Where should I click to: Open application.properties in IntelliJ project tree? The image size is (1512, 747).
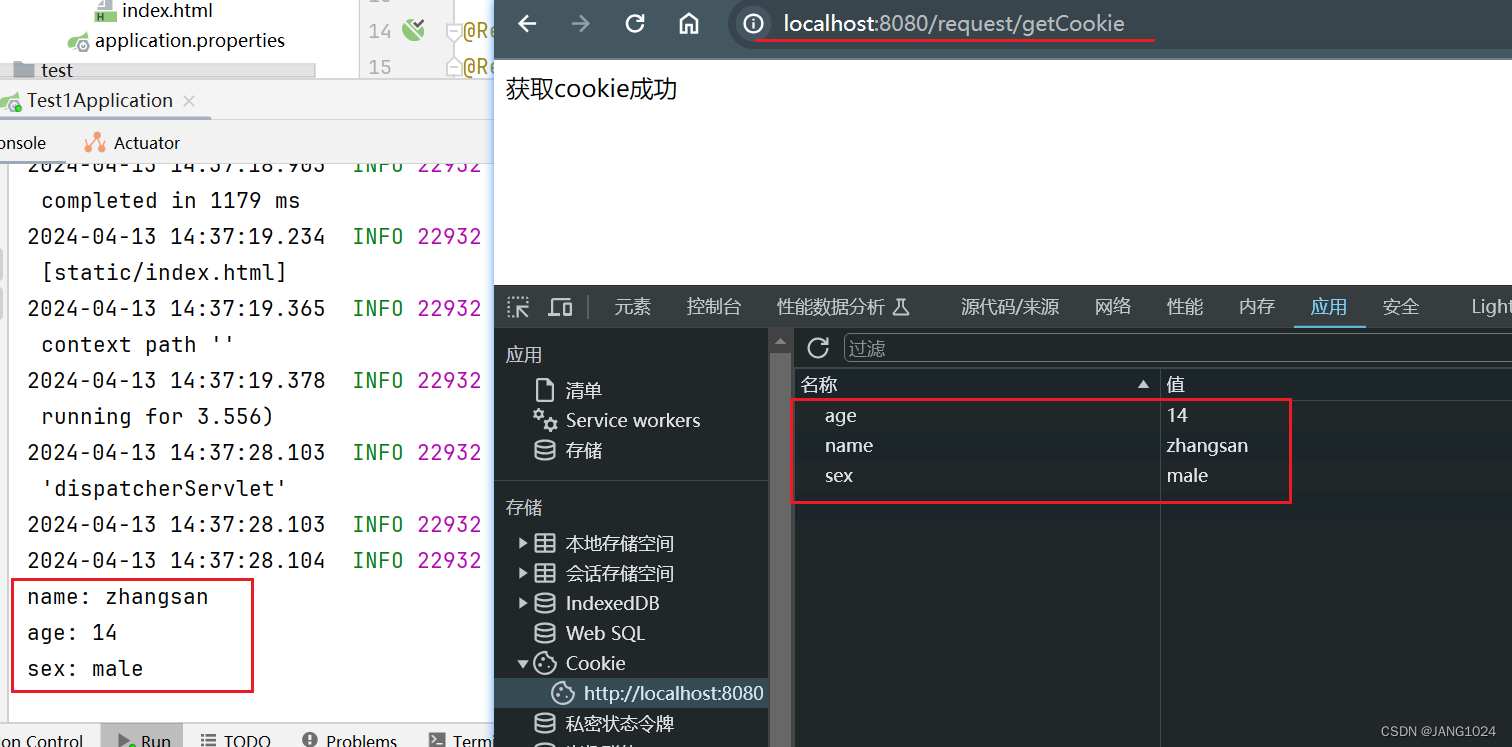190,41
